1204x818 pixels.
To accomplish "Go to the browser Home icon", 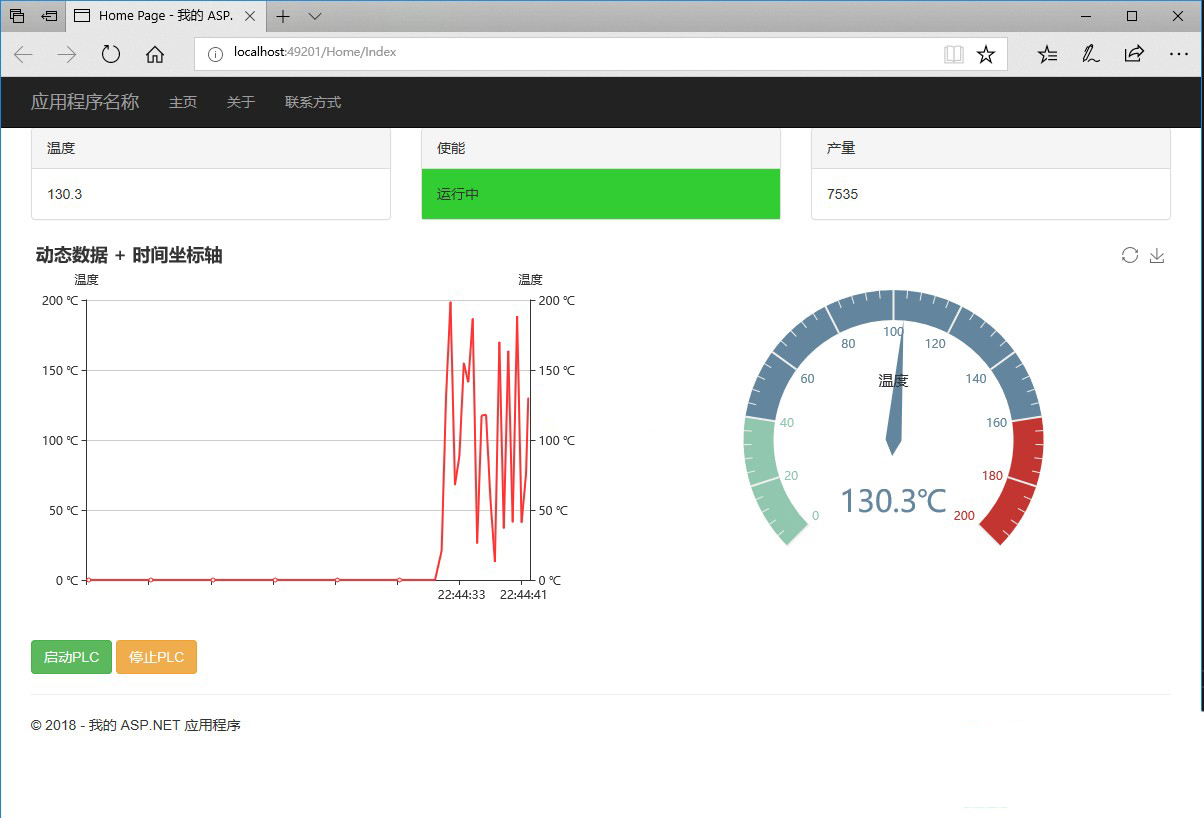I will click(x=155, y=54).
